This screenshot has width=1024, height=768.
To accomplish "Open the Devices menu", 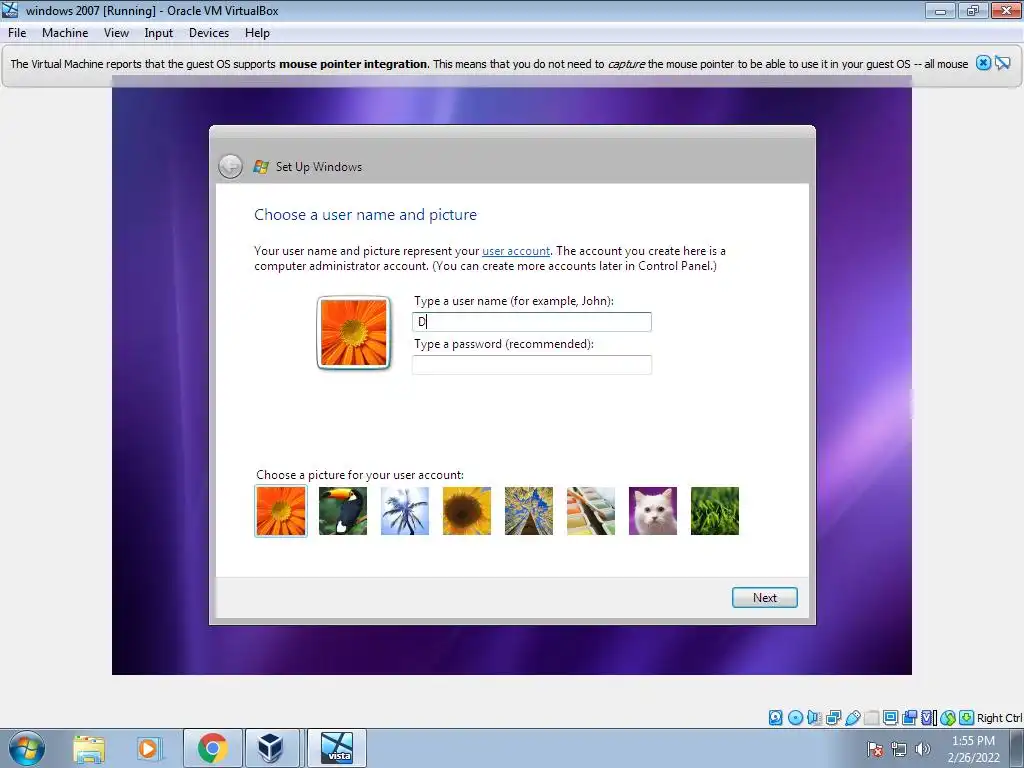I will [x=209, y=33].
